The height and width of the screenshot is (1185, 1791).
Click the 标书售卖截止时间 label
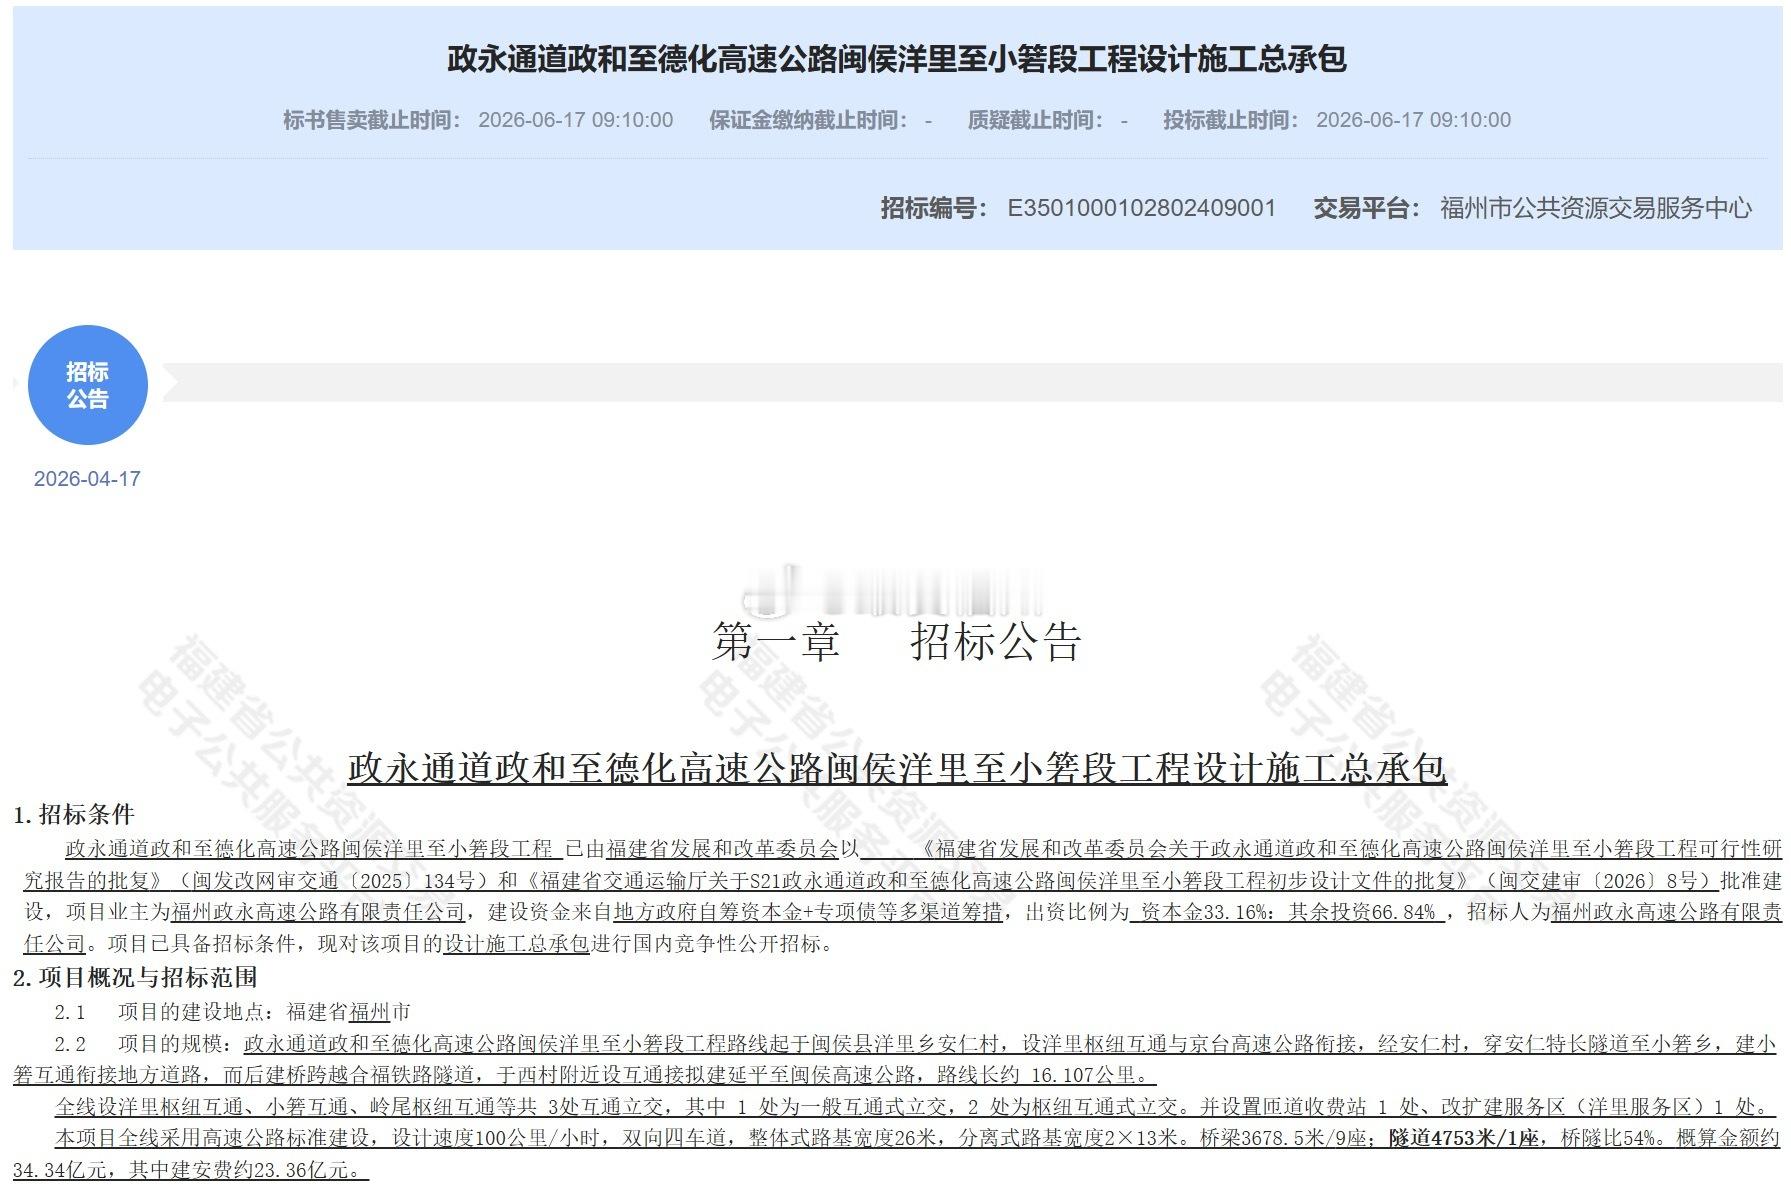pos(372,120)
